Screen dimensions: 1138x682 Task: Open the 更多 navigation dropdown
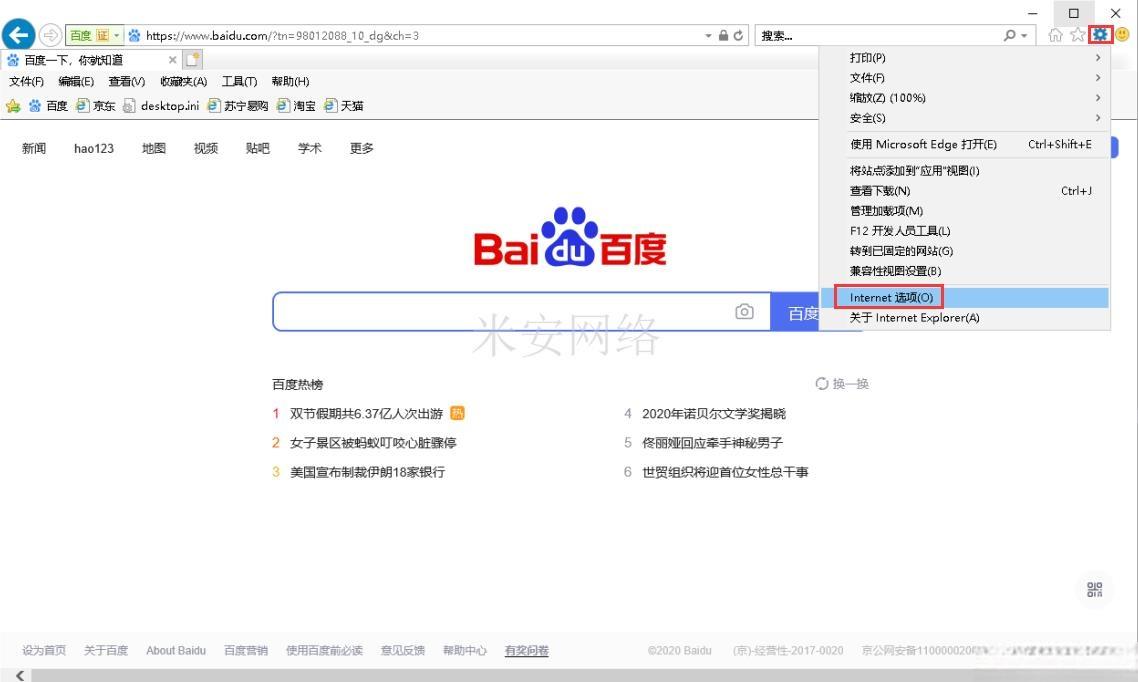tap(361, 148)
